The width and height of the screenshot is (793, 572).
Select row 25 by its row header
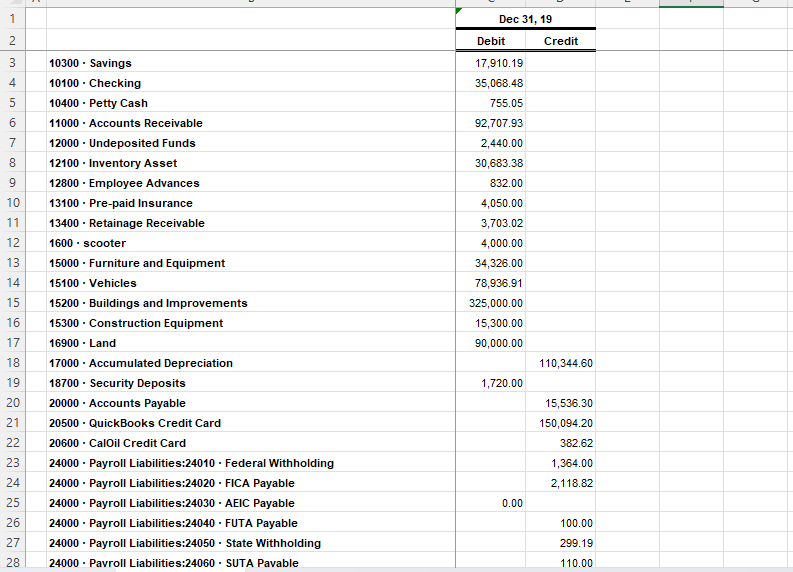[x=12, y=502]
